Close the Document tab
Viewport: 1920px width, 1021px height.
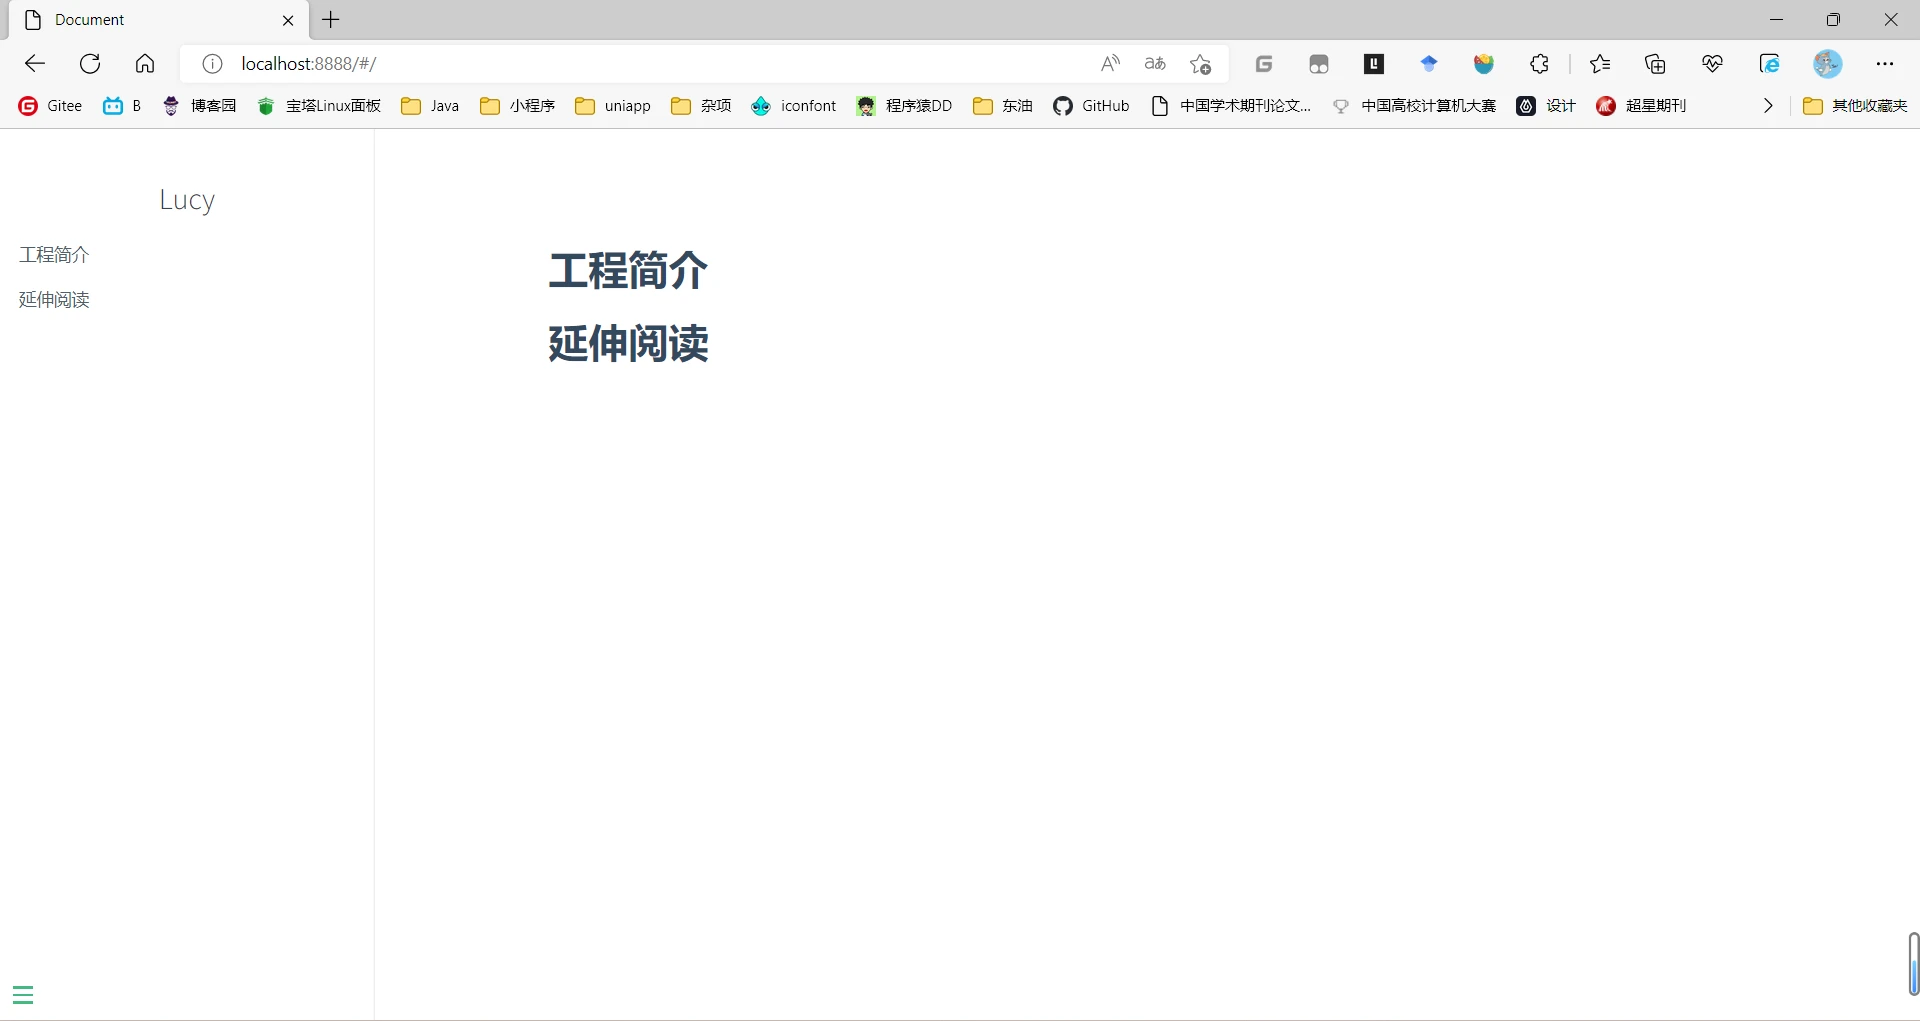tap(288, 20)
